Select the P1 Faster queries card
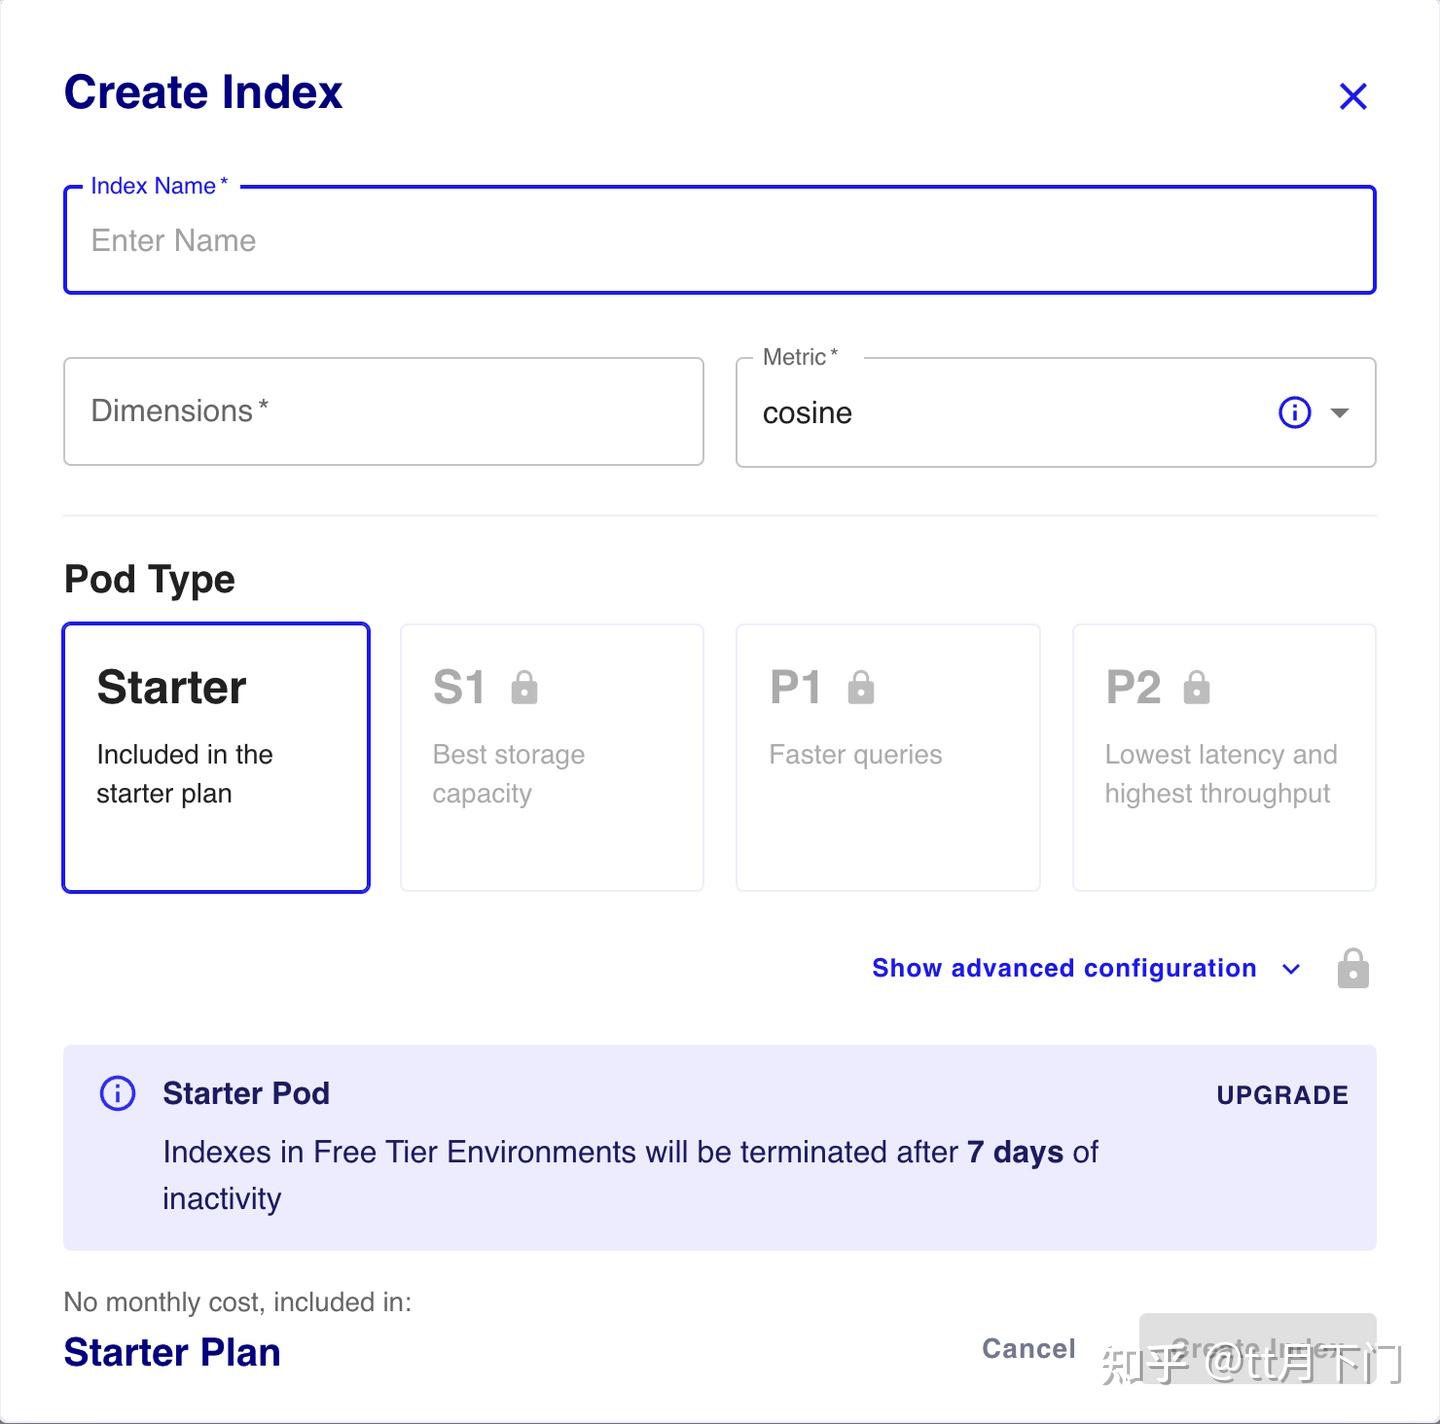1440x1424 pixels. (888, 758)
